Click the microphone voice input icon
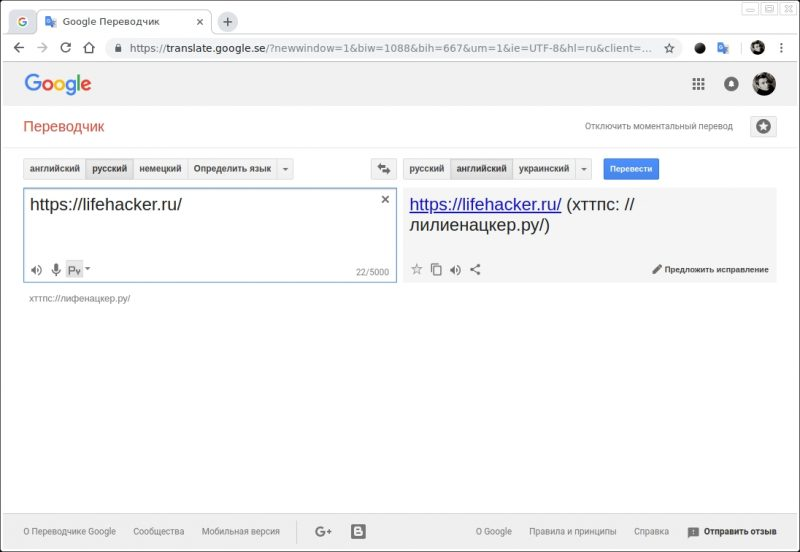Screen dimensions: 800x552 coord(56,270)
